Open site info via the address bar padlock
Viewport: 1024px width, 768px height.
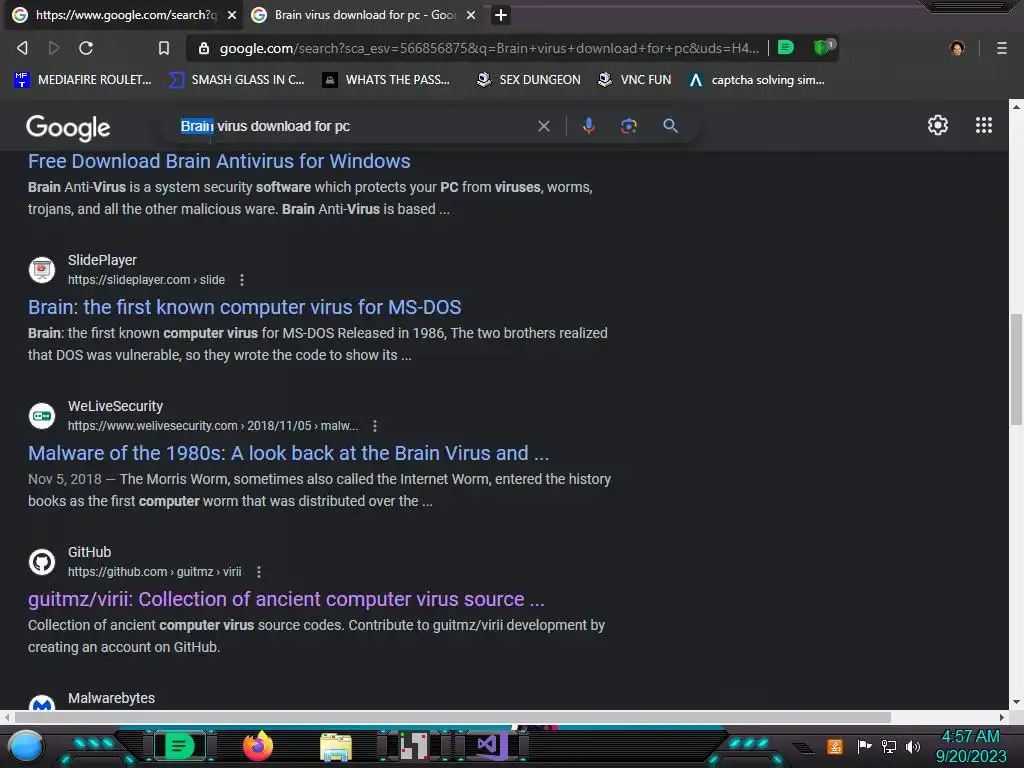[x=204, y=48]
